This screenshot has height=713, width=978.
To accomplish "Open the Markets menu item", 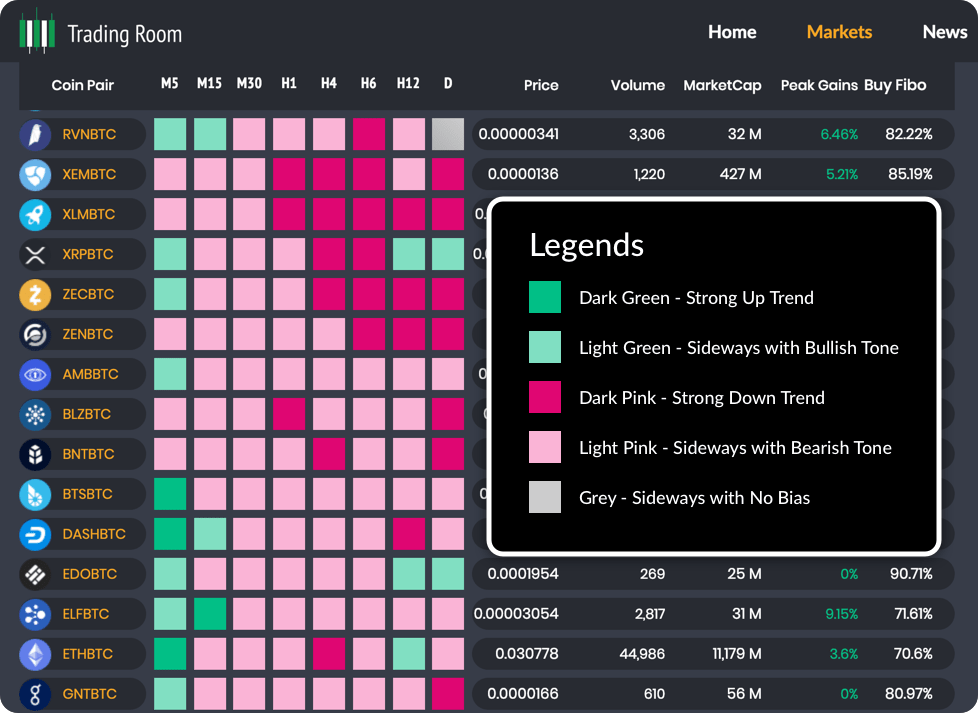I will coord(839,32).
